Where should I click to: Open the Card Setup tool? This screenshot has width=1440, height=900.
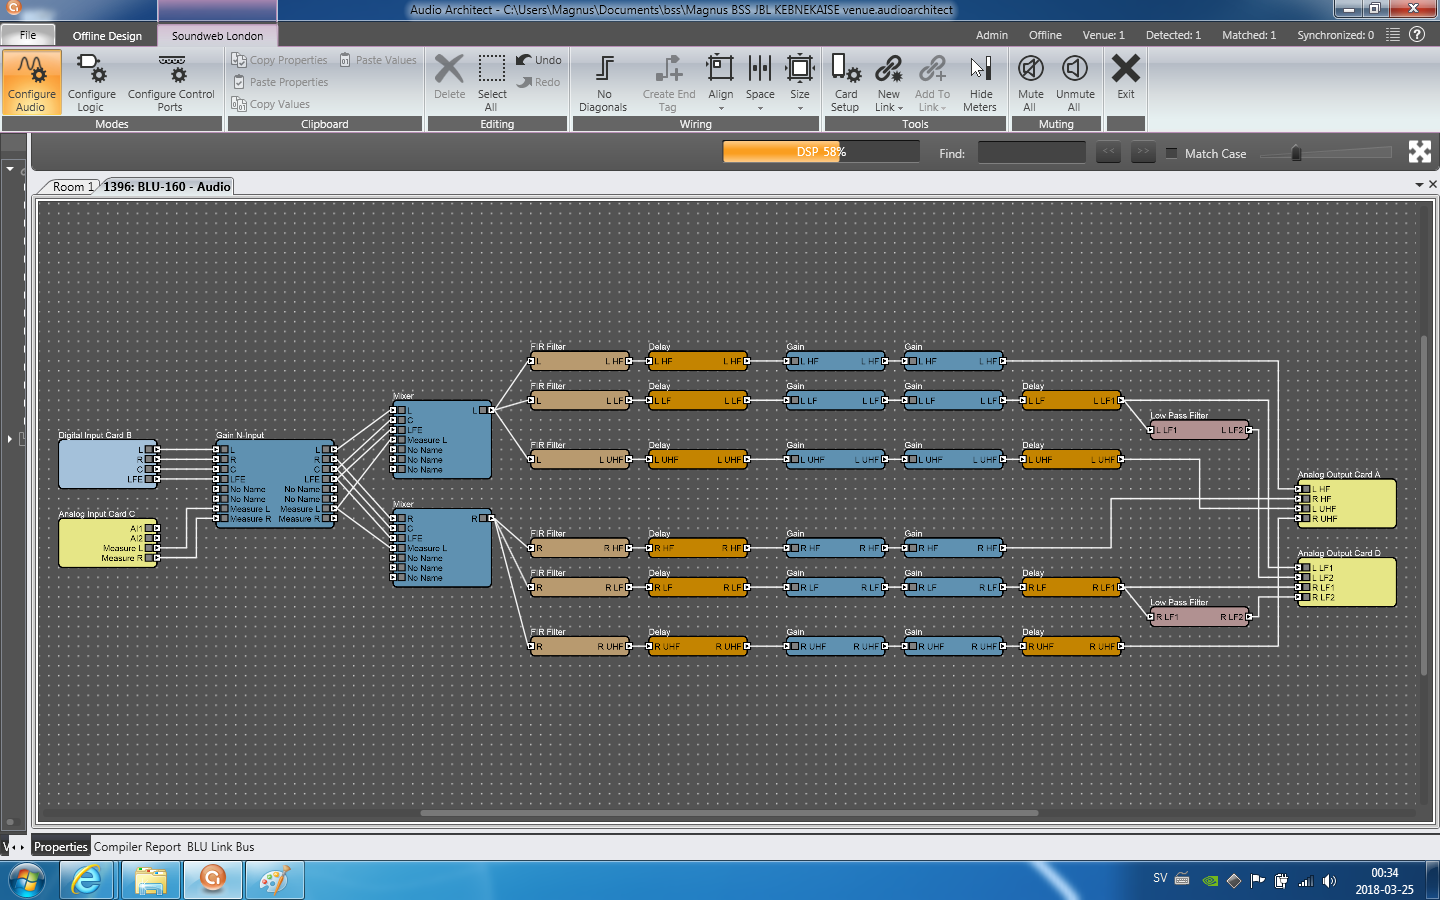845,83
